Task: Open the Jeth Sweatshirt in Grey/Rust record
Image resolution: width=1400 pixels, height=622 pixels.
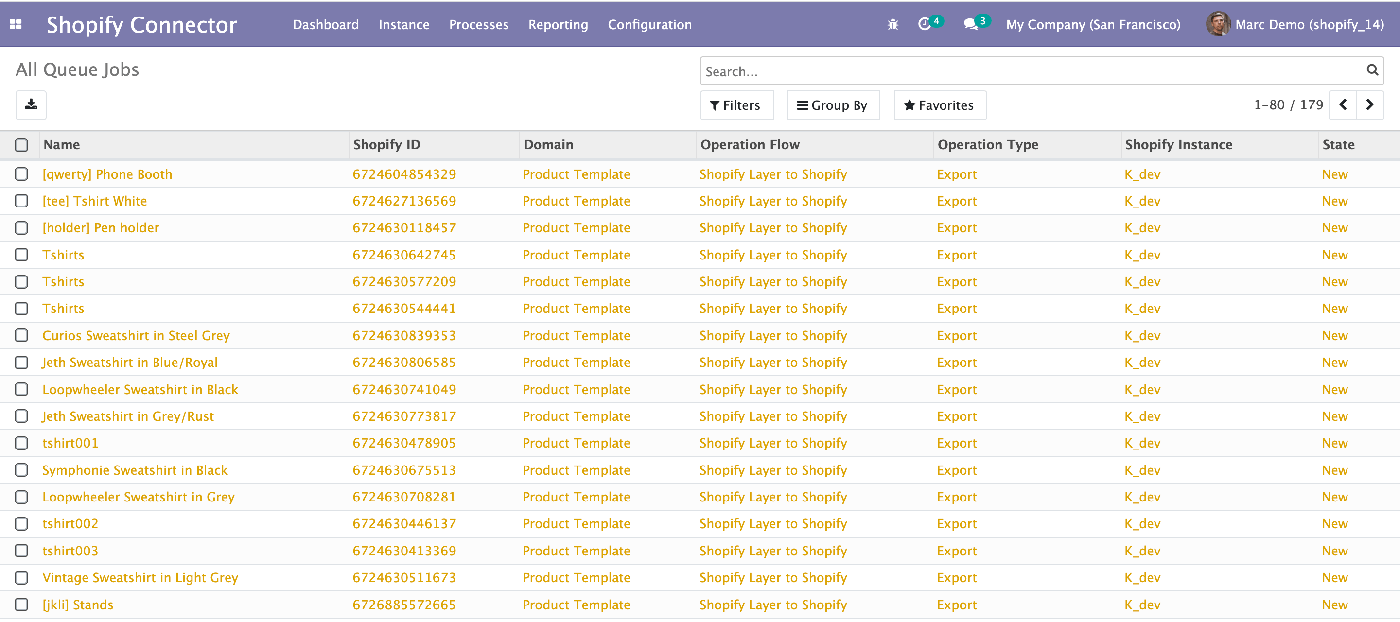Action: click(x=128, y=417)
